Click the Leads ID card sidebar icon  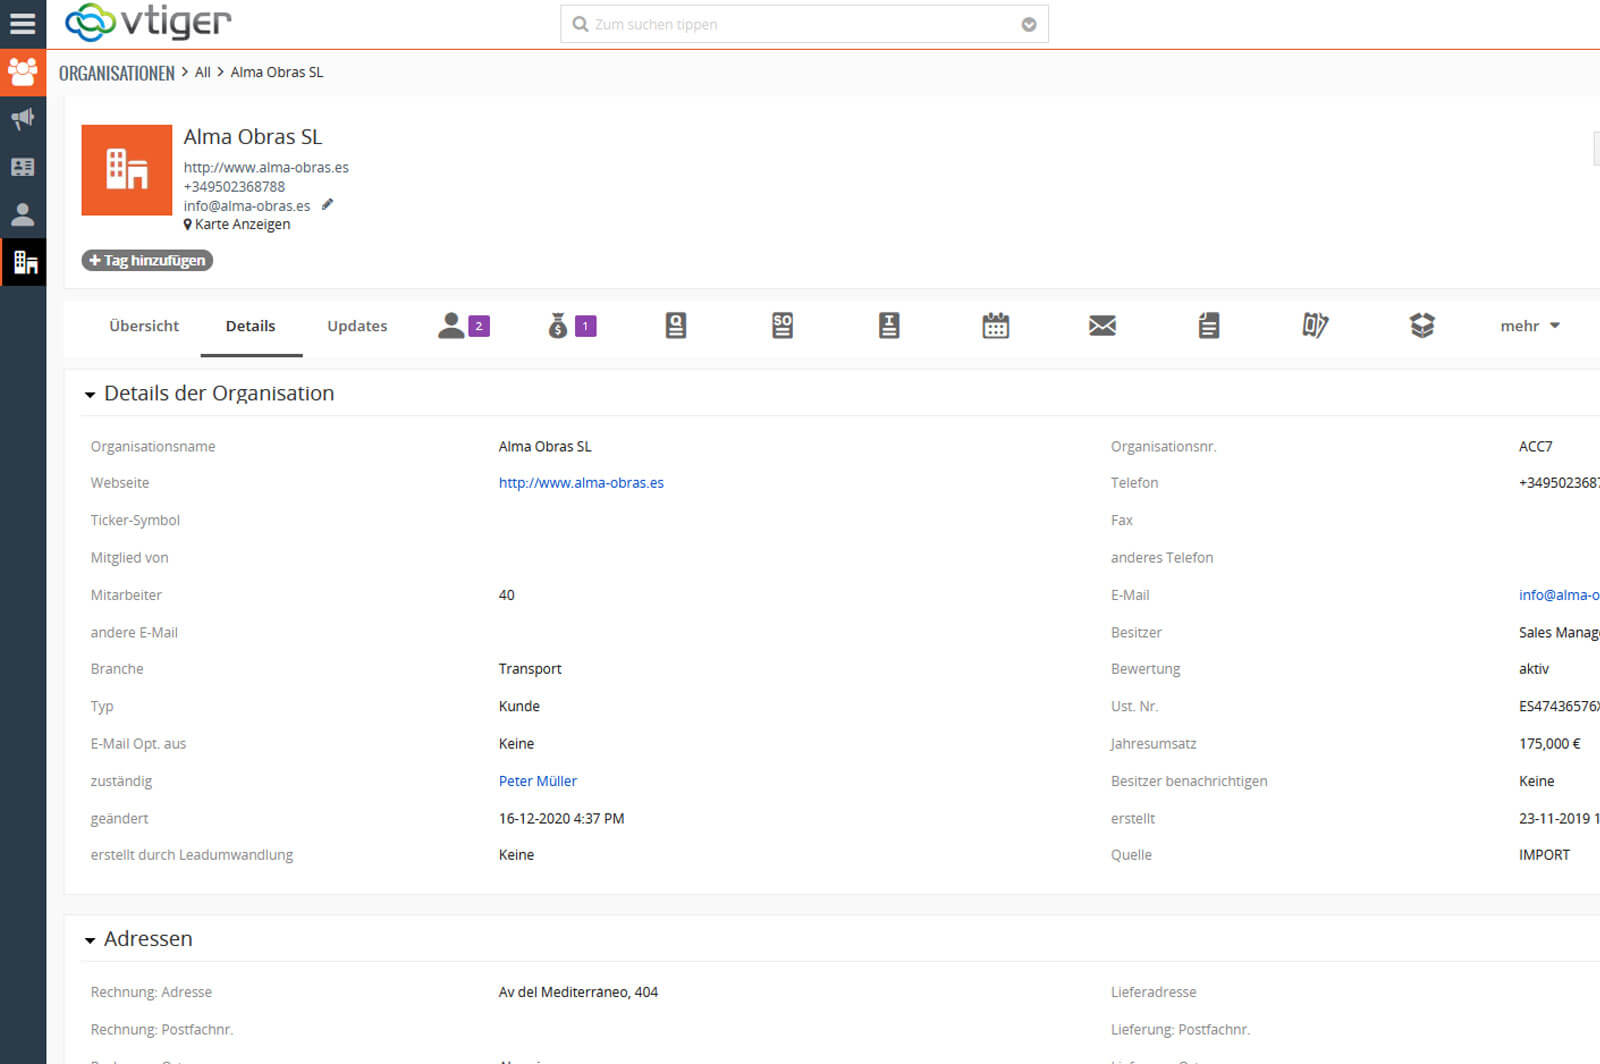(x=22, y=167)
